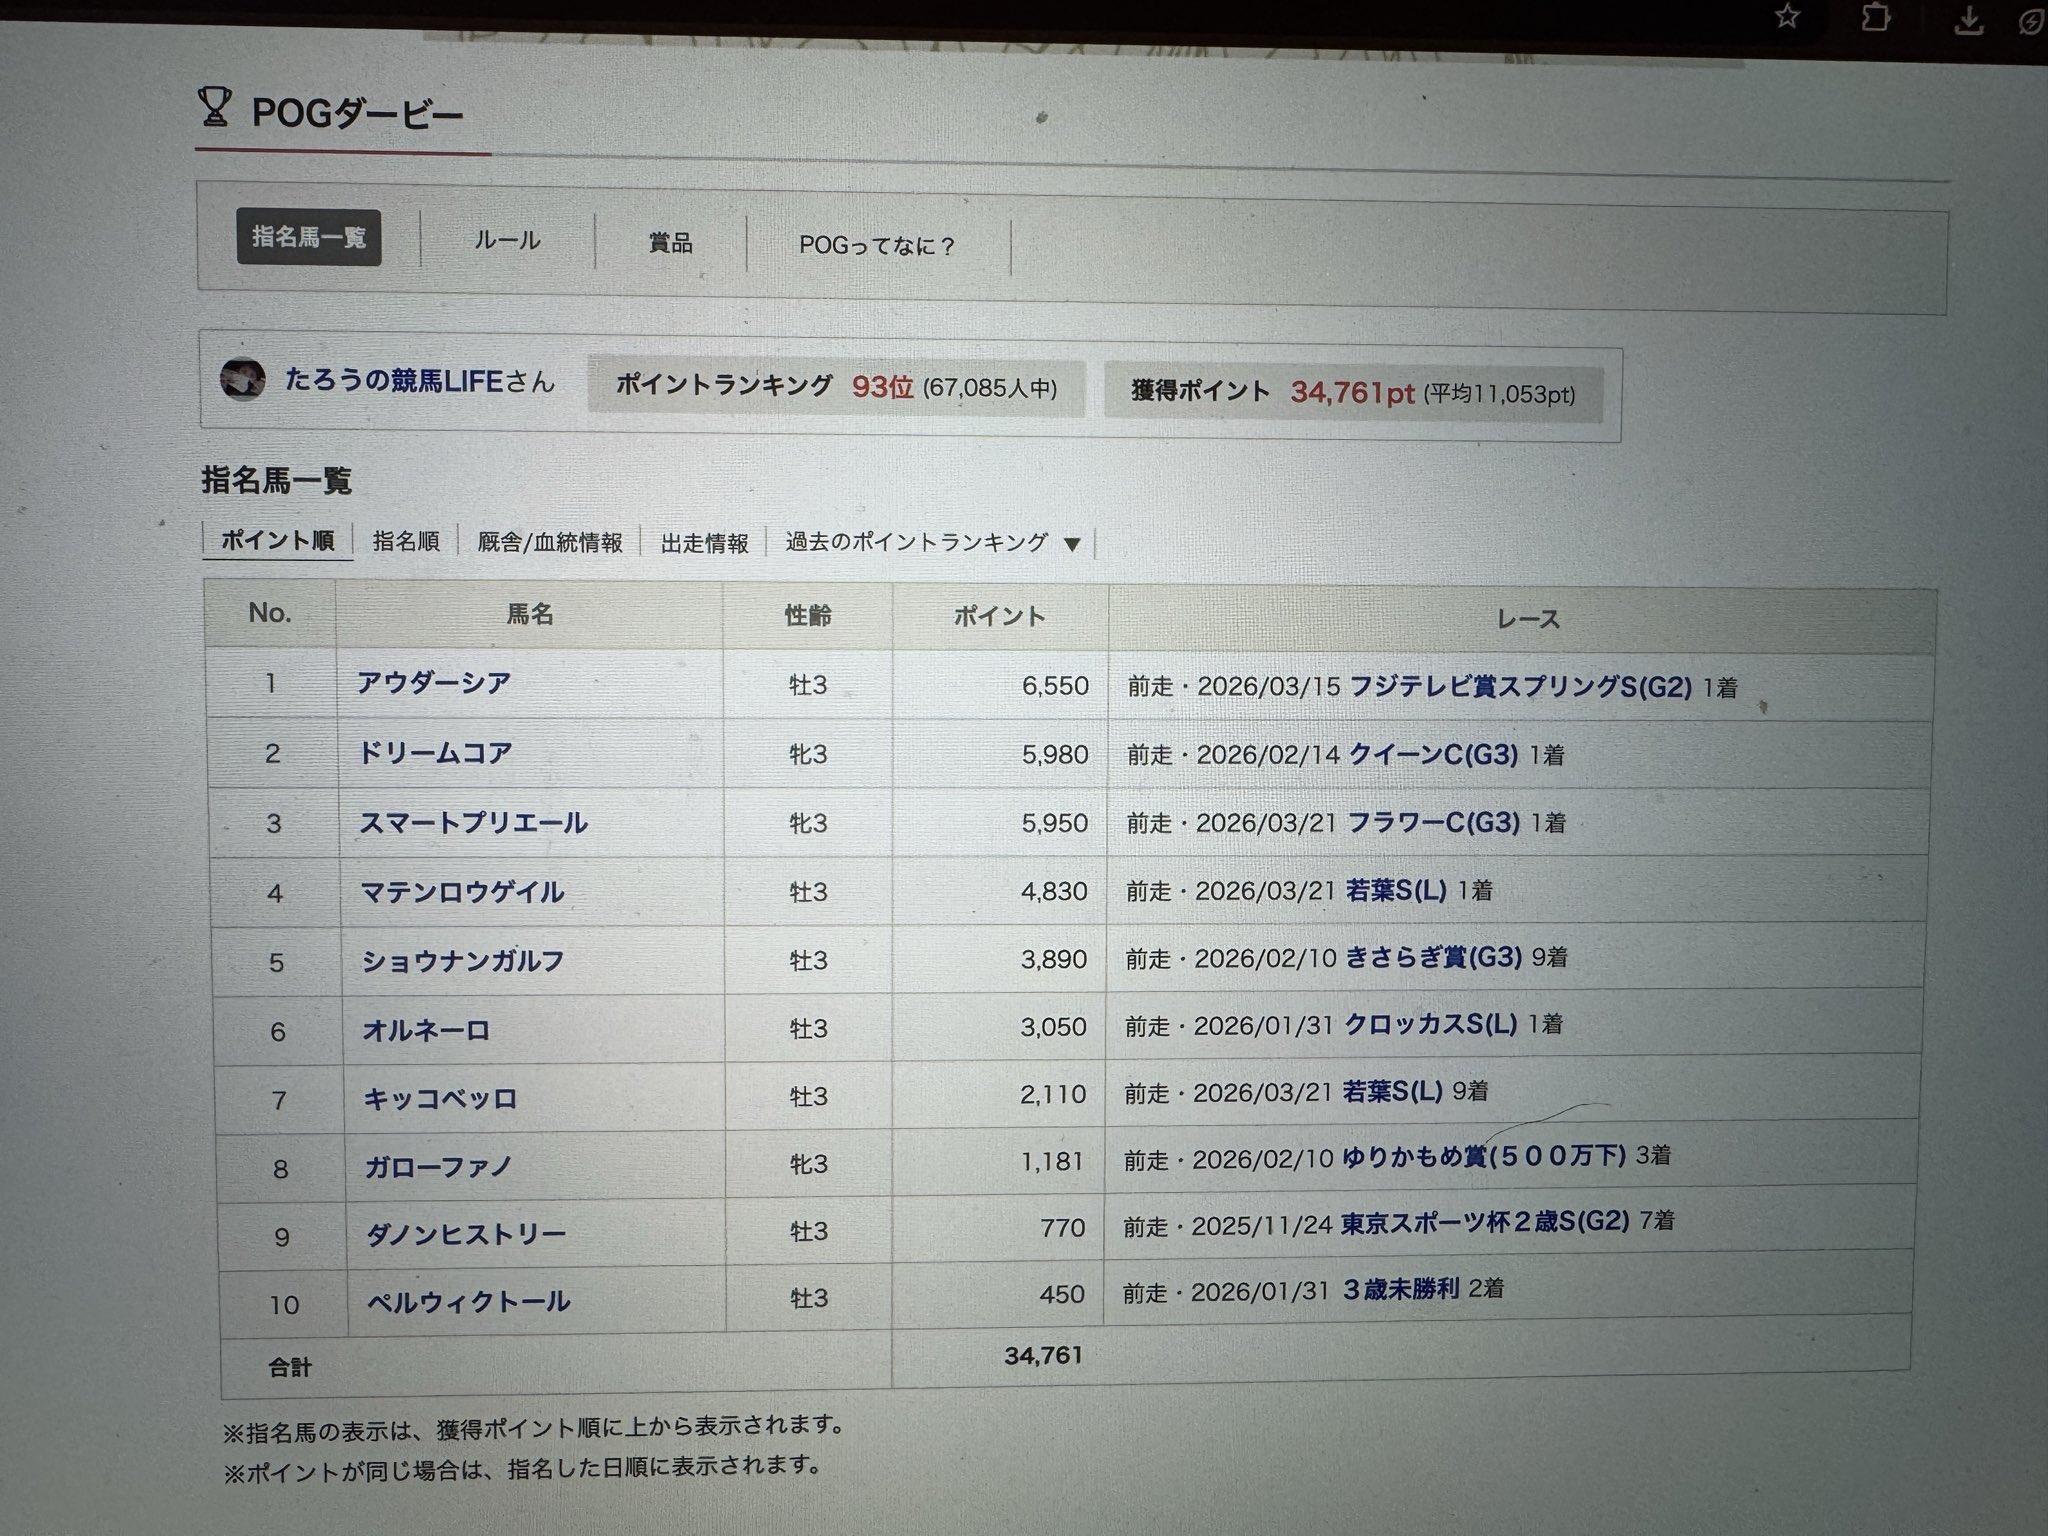The image size is (2048, 1536).
Task: Open the ルール tab
Action: [507, 240]
